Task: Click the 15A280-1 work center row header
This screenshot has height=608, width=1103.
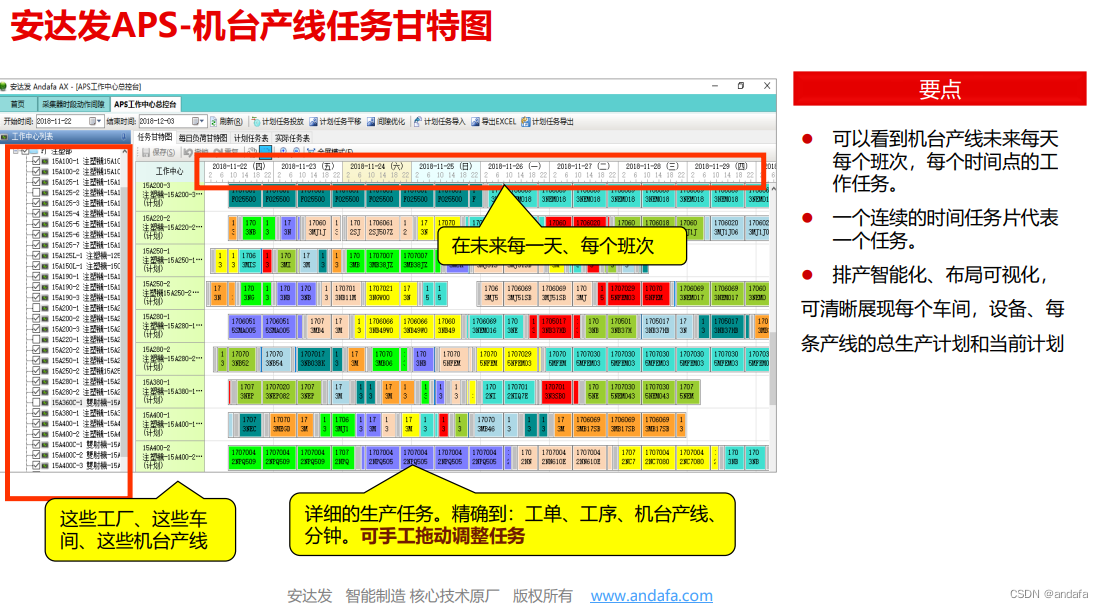Action: click(170, 326)
